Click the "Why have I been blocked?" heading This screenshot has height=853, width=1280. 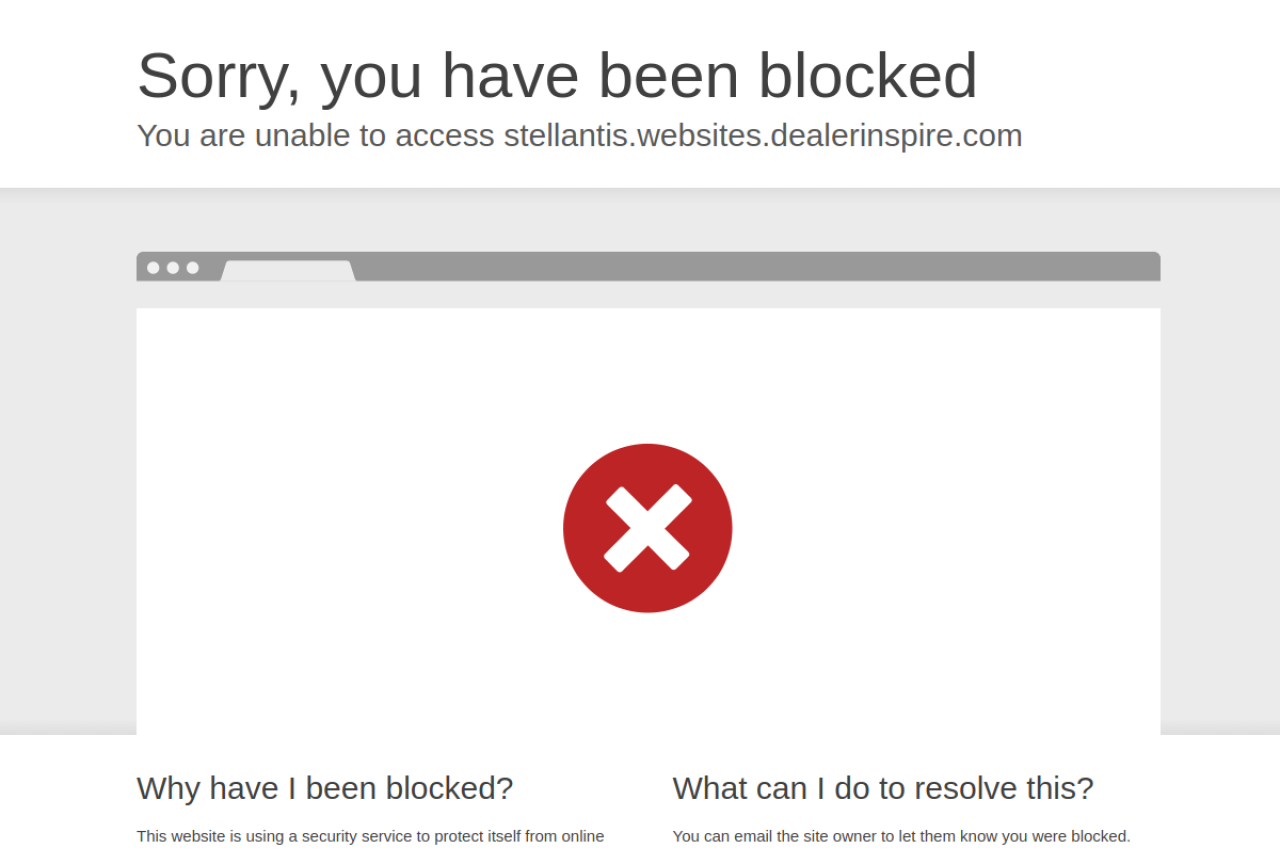pos(324,788)
